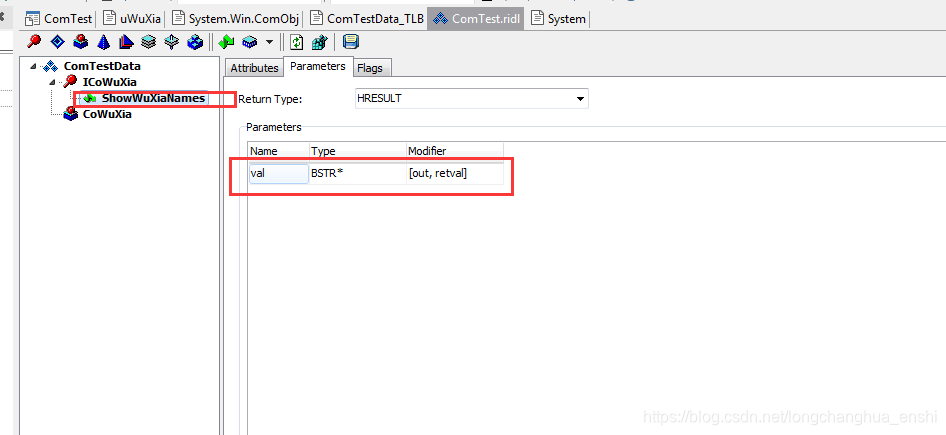Select the ComTest.ridl editor tab
Image resolution: width=946 pixels, height=435 pixels.
click(x=477, y=19)
